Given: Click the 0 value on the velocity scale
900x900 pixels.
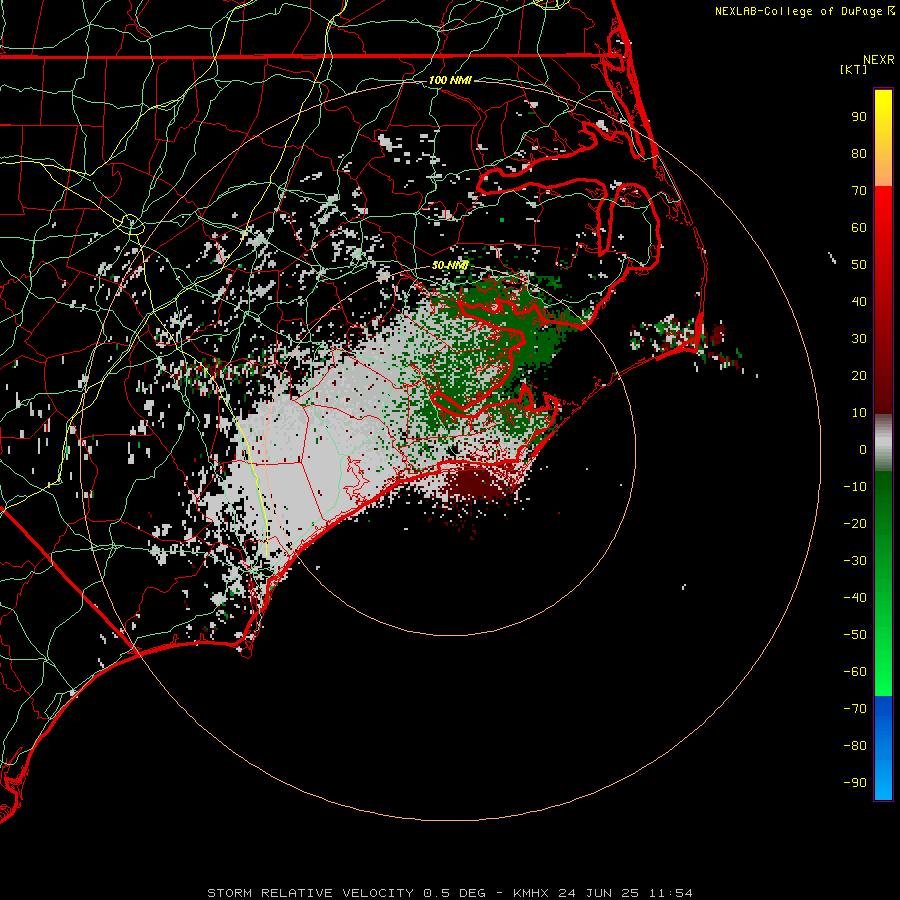Looking at the screenshot, I should point(863,449).
